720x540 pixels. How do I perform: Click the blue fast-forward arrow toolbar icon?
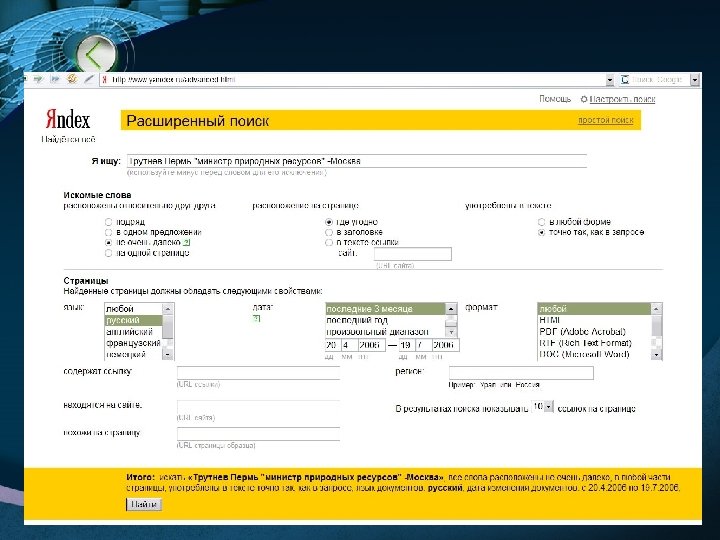point(55,79)
